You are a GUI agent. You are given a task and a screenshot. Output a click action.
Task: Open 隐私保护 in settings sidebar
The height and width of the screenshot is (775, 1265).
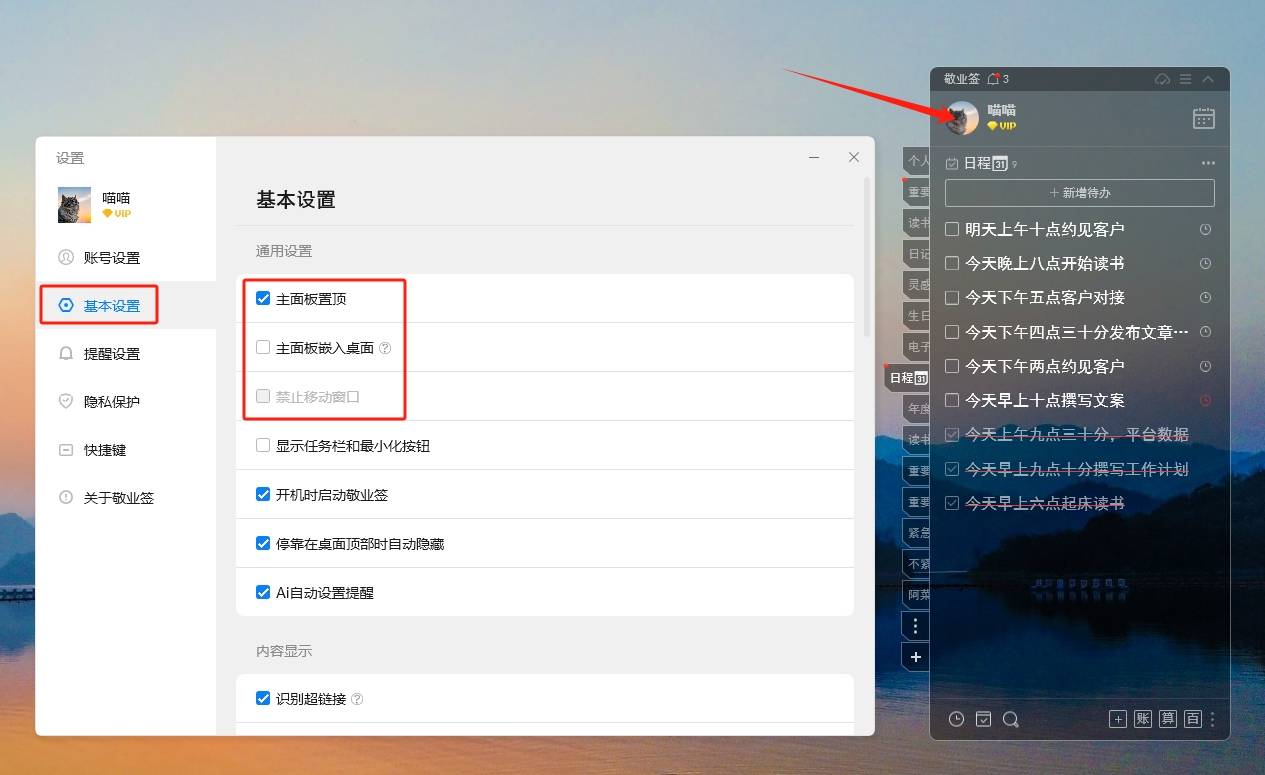126,402
